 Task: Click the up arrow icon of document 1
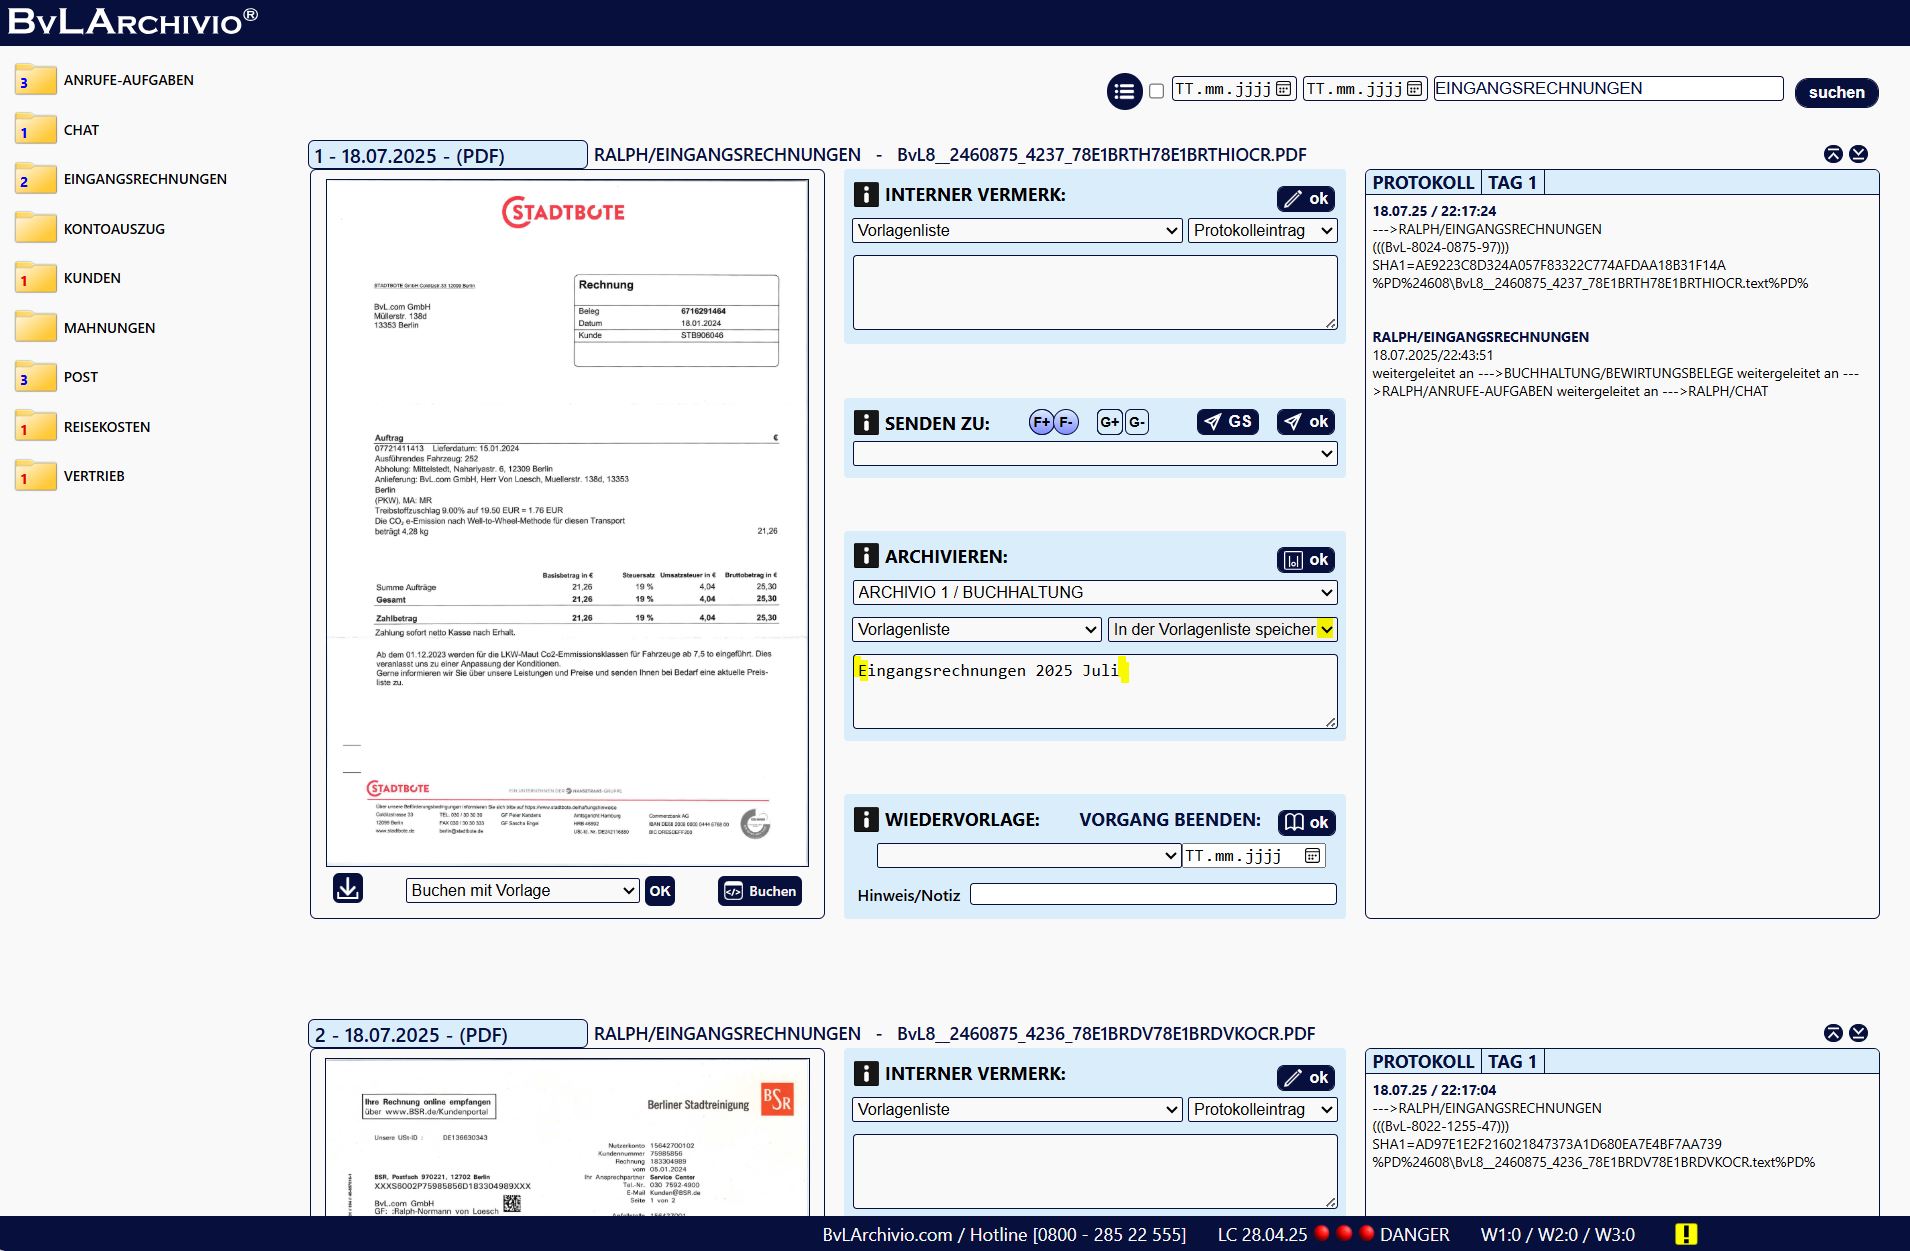(x=1833, y=154)
